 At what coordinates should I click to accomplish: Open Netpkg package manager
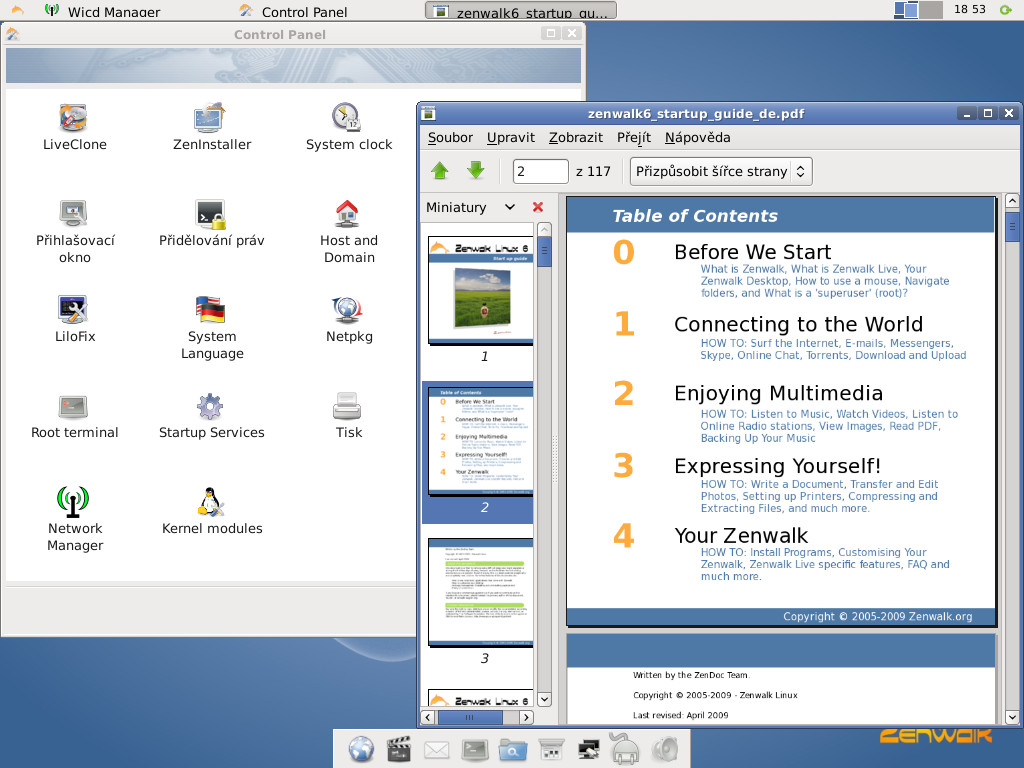349,319
